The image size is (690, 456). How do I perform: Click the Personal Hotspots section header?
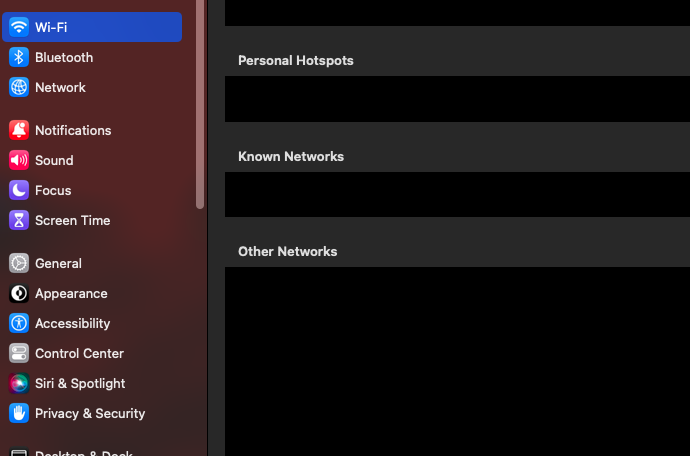(296, 61)
